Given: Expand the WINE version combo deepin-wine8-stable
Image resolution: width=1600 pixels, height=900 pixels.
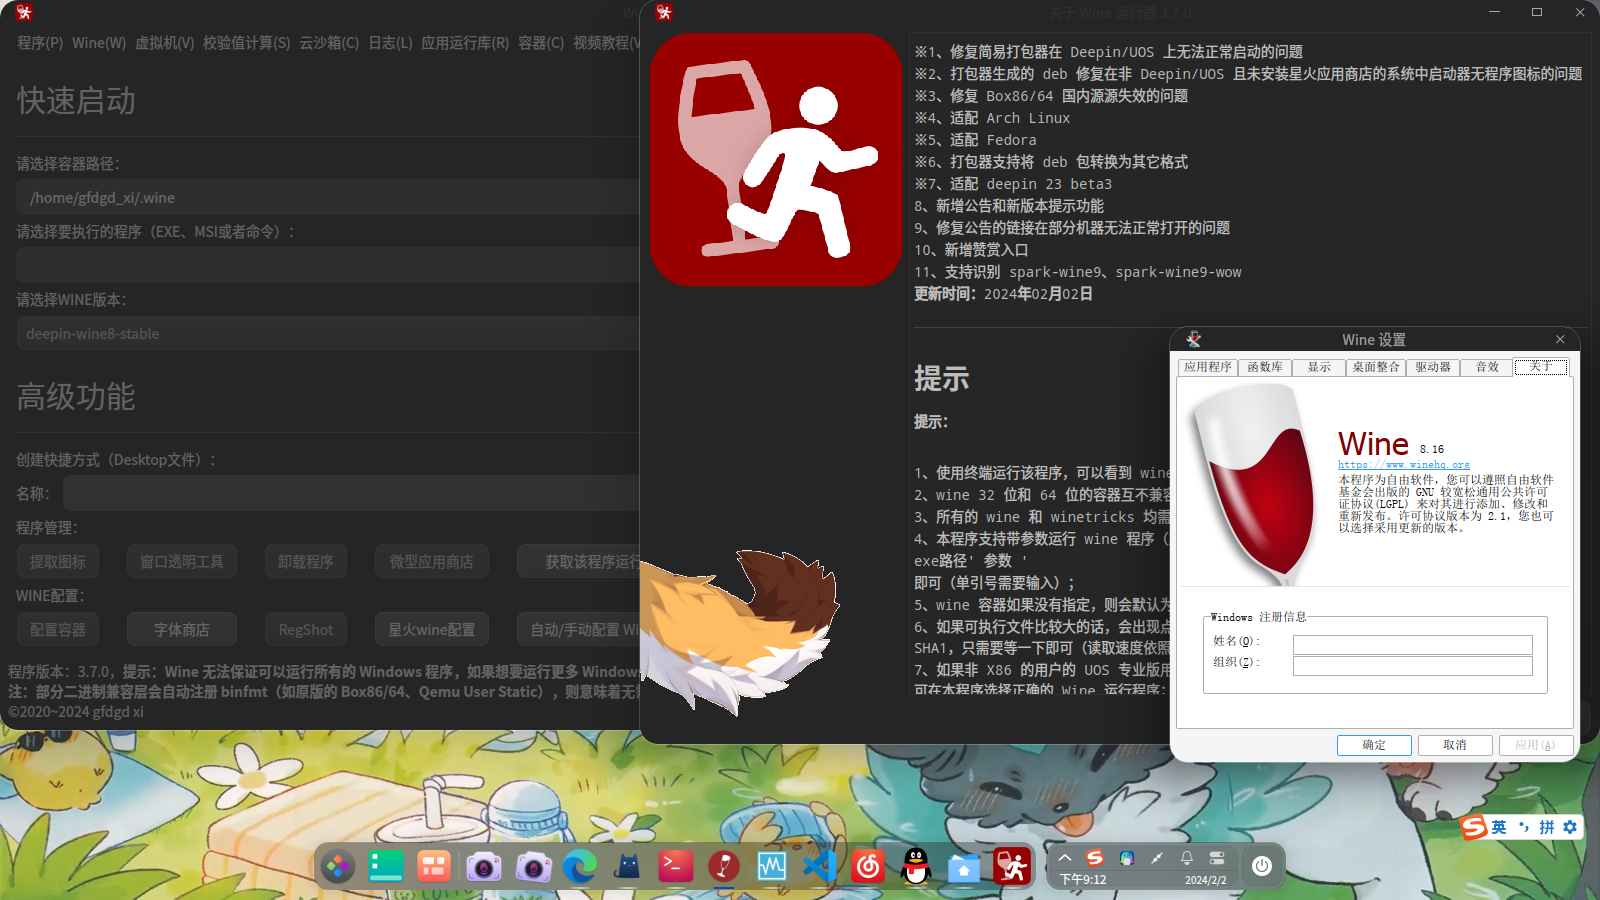Looking at the screenshot, I should pyautogui.click(x=328, y=333).
